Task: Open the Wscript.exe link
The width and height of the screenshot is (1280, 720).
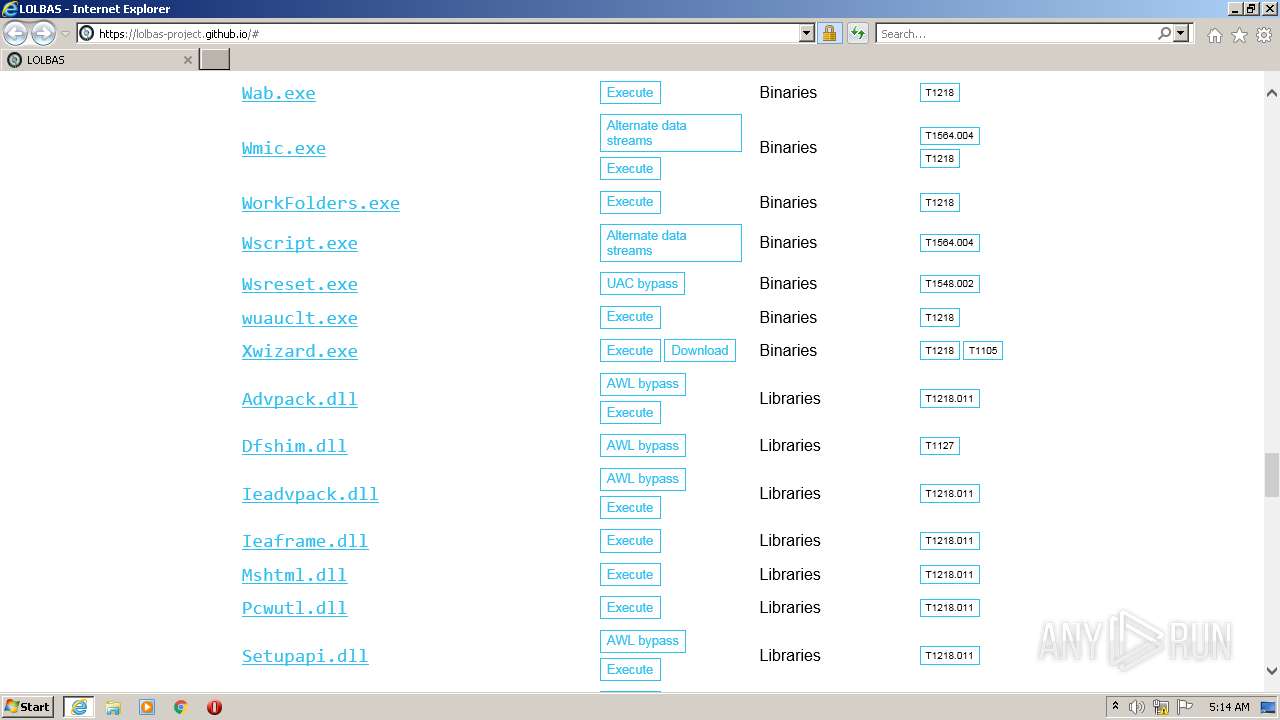Action: pos(299,243)
